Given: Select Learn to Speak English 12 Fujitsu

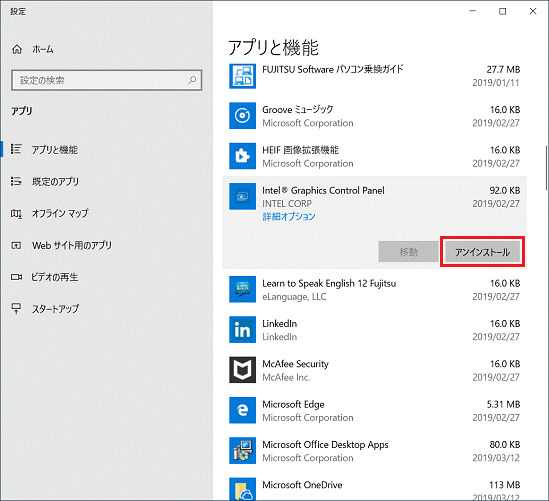Looking at the screenshot, I should click(x=329, y=283).
